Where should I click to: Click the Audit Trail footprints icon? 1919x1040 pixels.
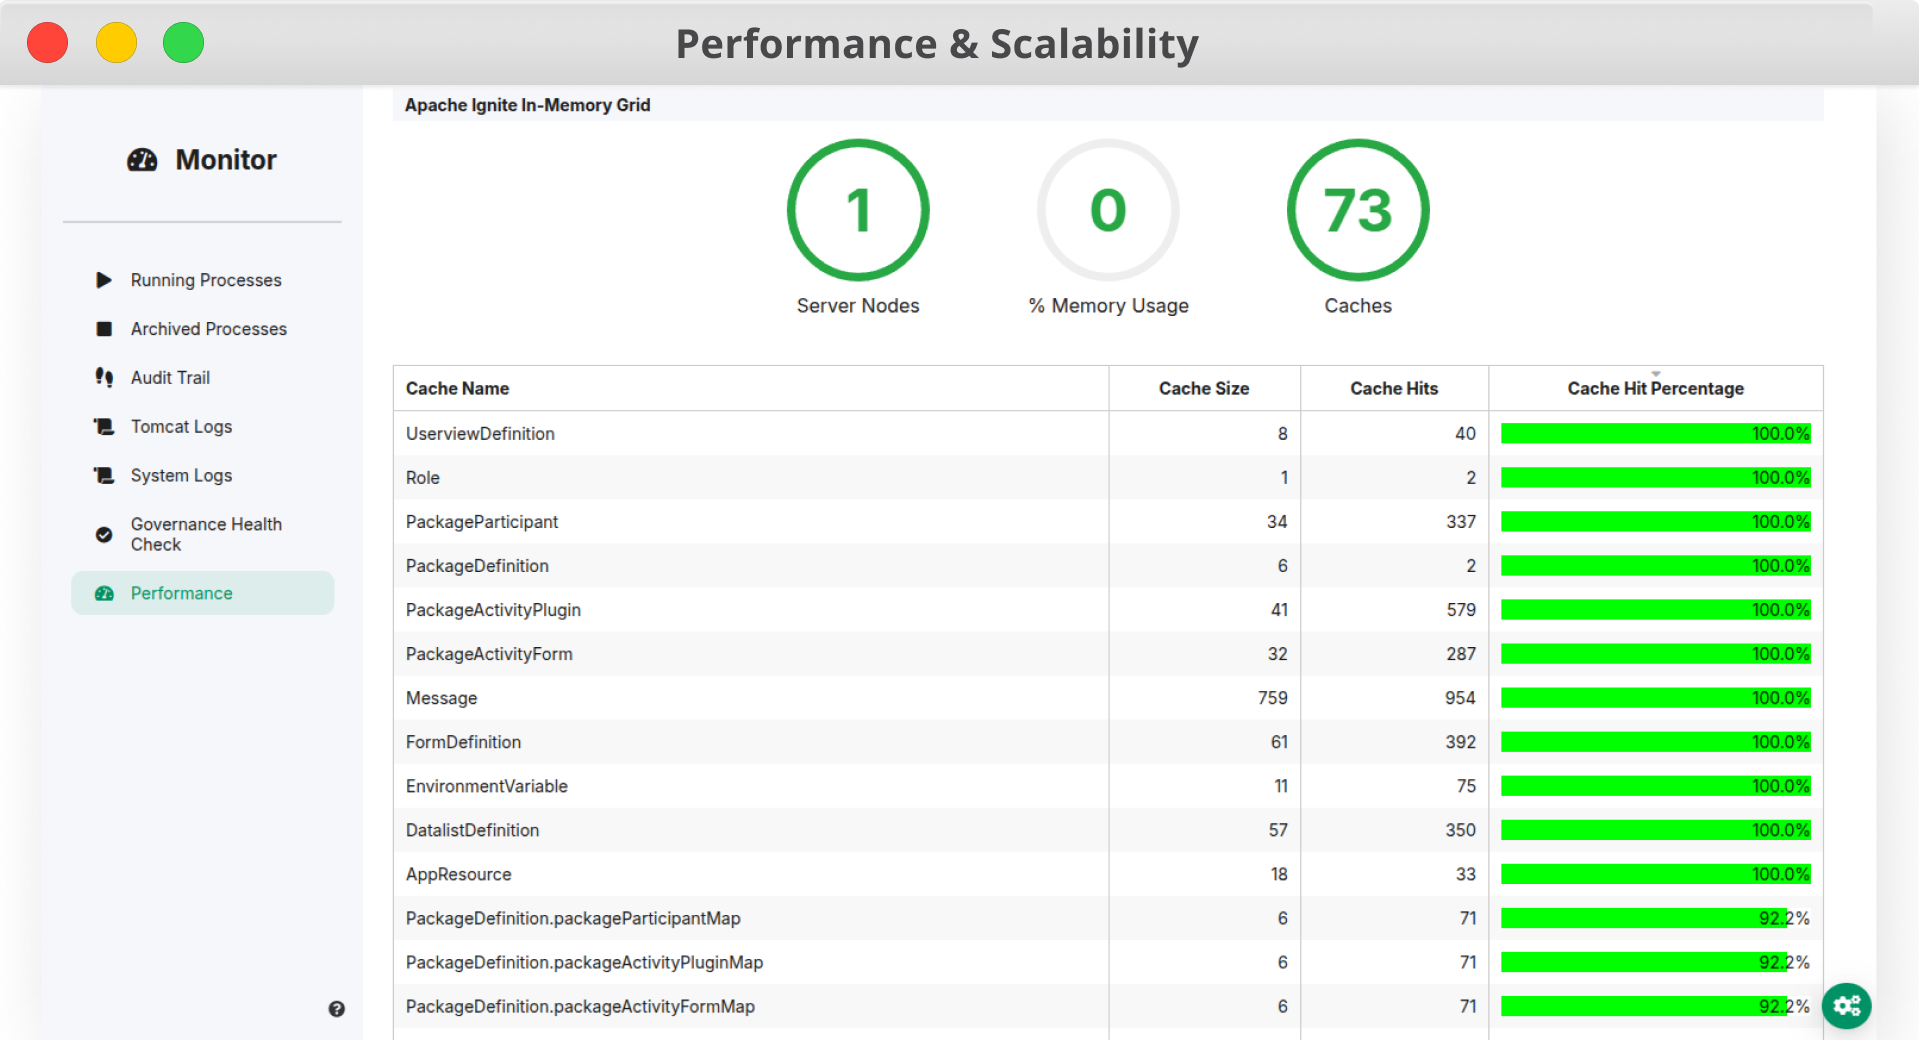[x=104, y=377]
